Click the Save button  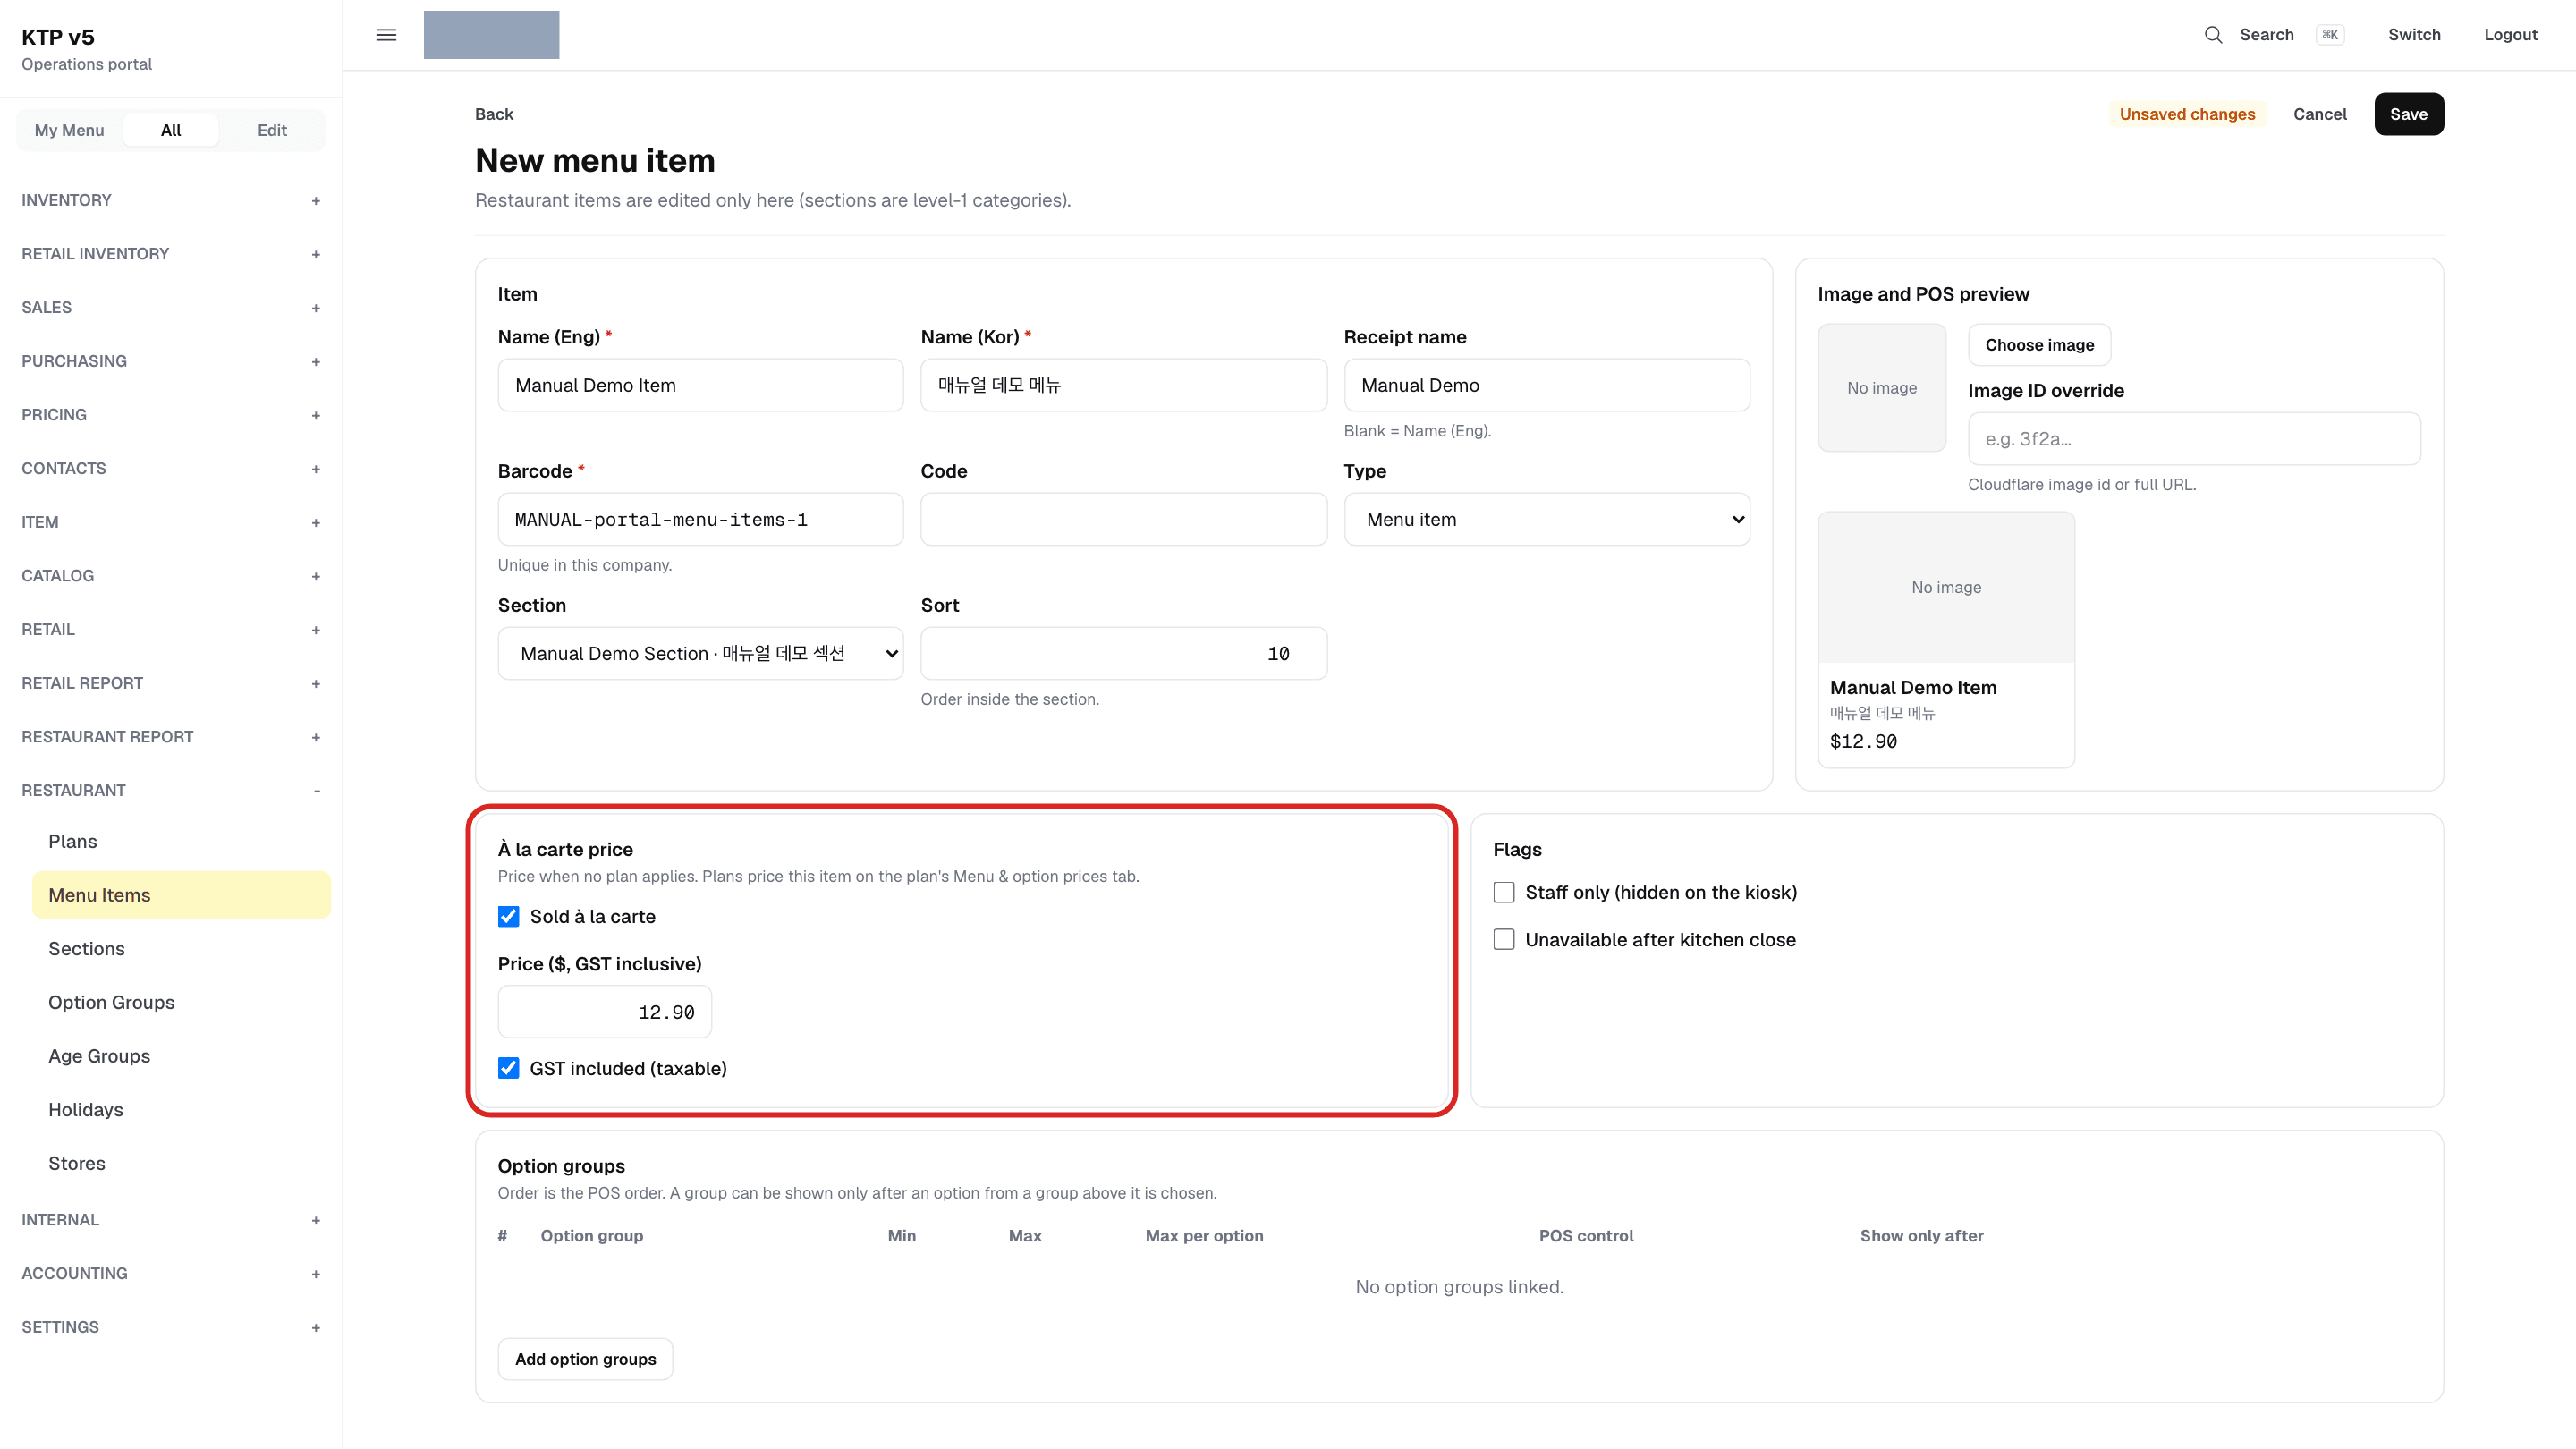pyautogui.click(x=2408, y=114)
